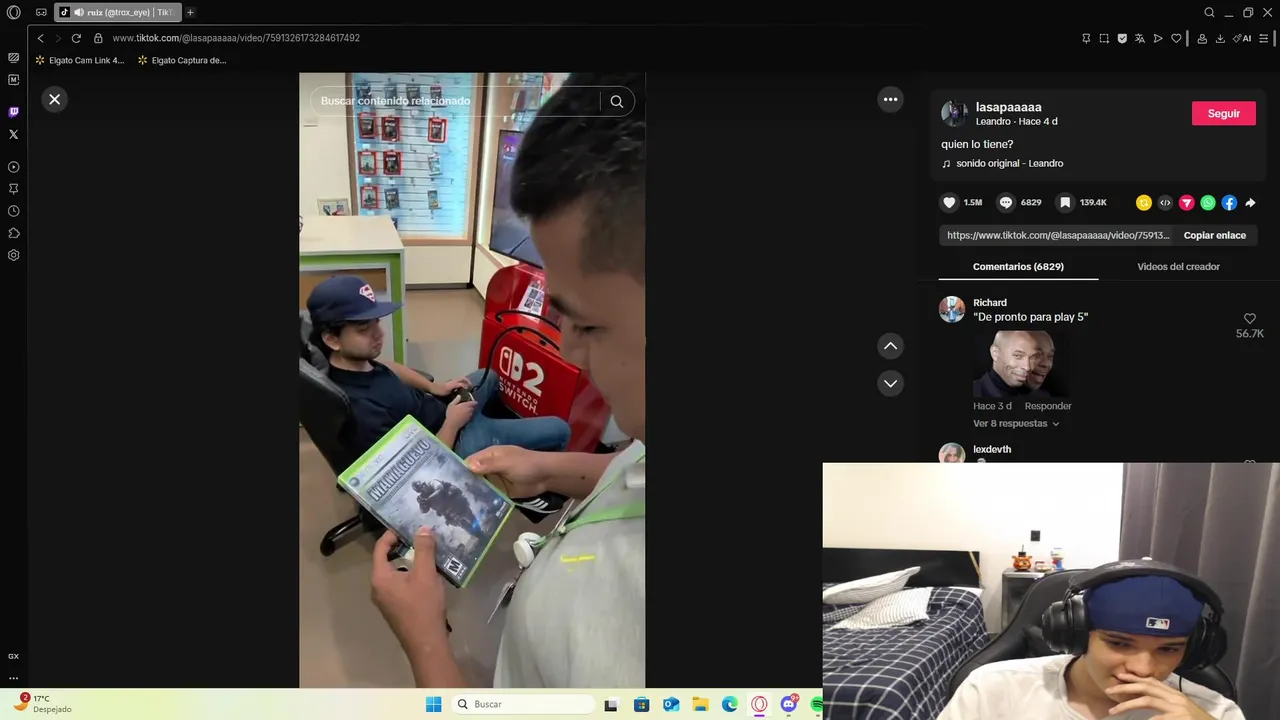Go to the previous video arrow
Screen dimensions: 1280x720
click(890, 346)
